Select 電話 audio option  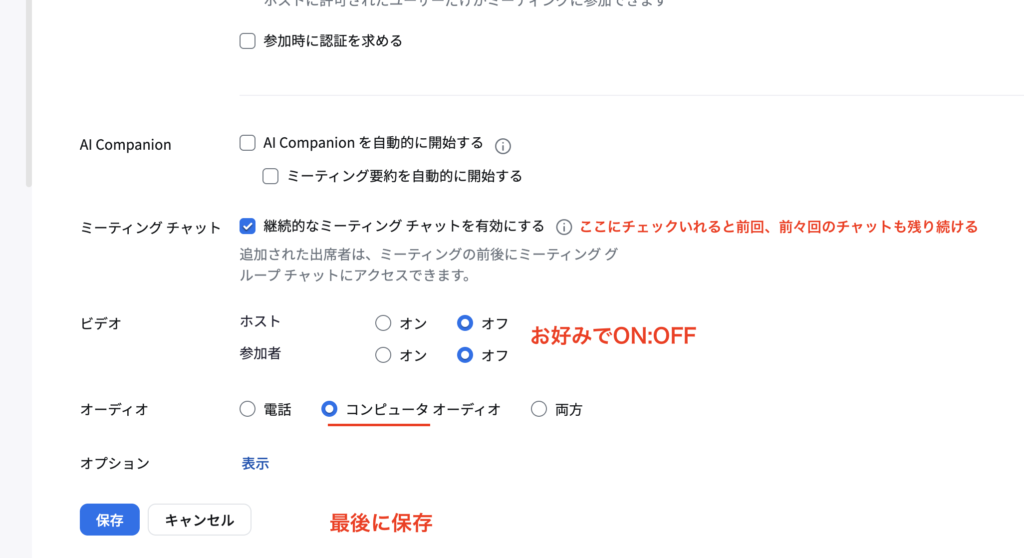coord(248,409)
